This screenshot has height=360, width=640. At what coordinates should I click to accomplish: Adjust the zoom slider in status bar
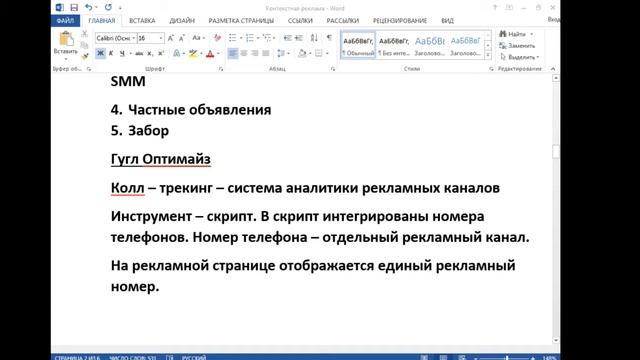pyautogui.click(x=507, y=358)
